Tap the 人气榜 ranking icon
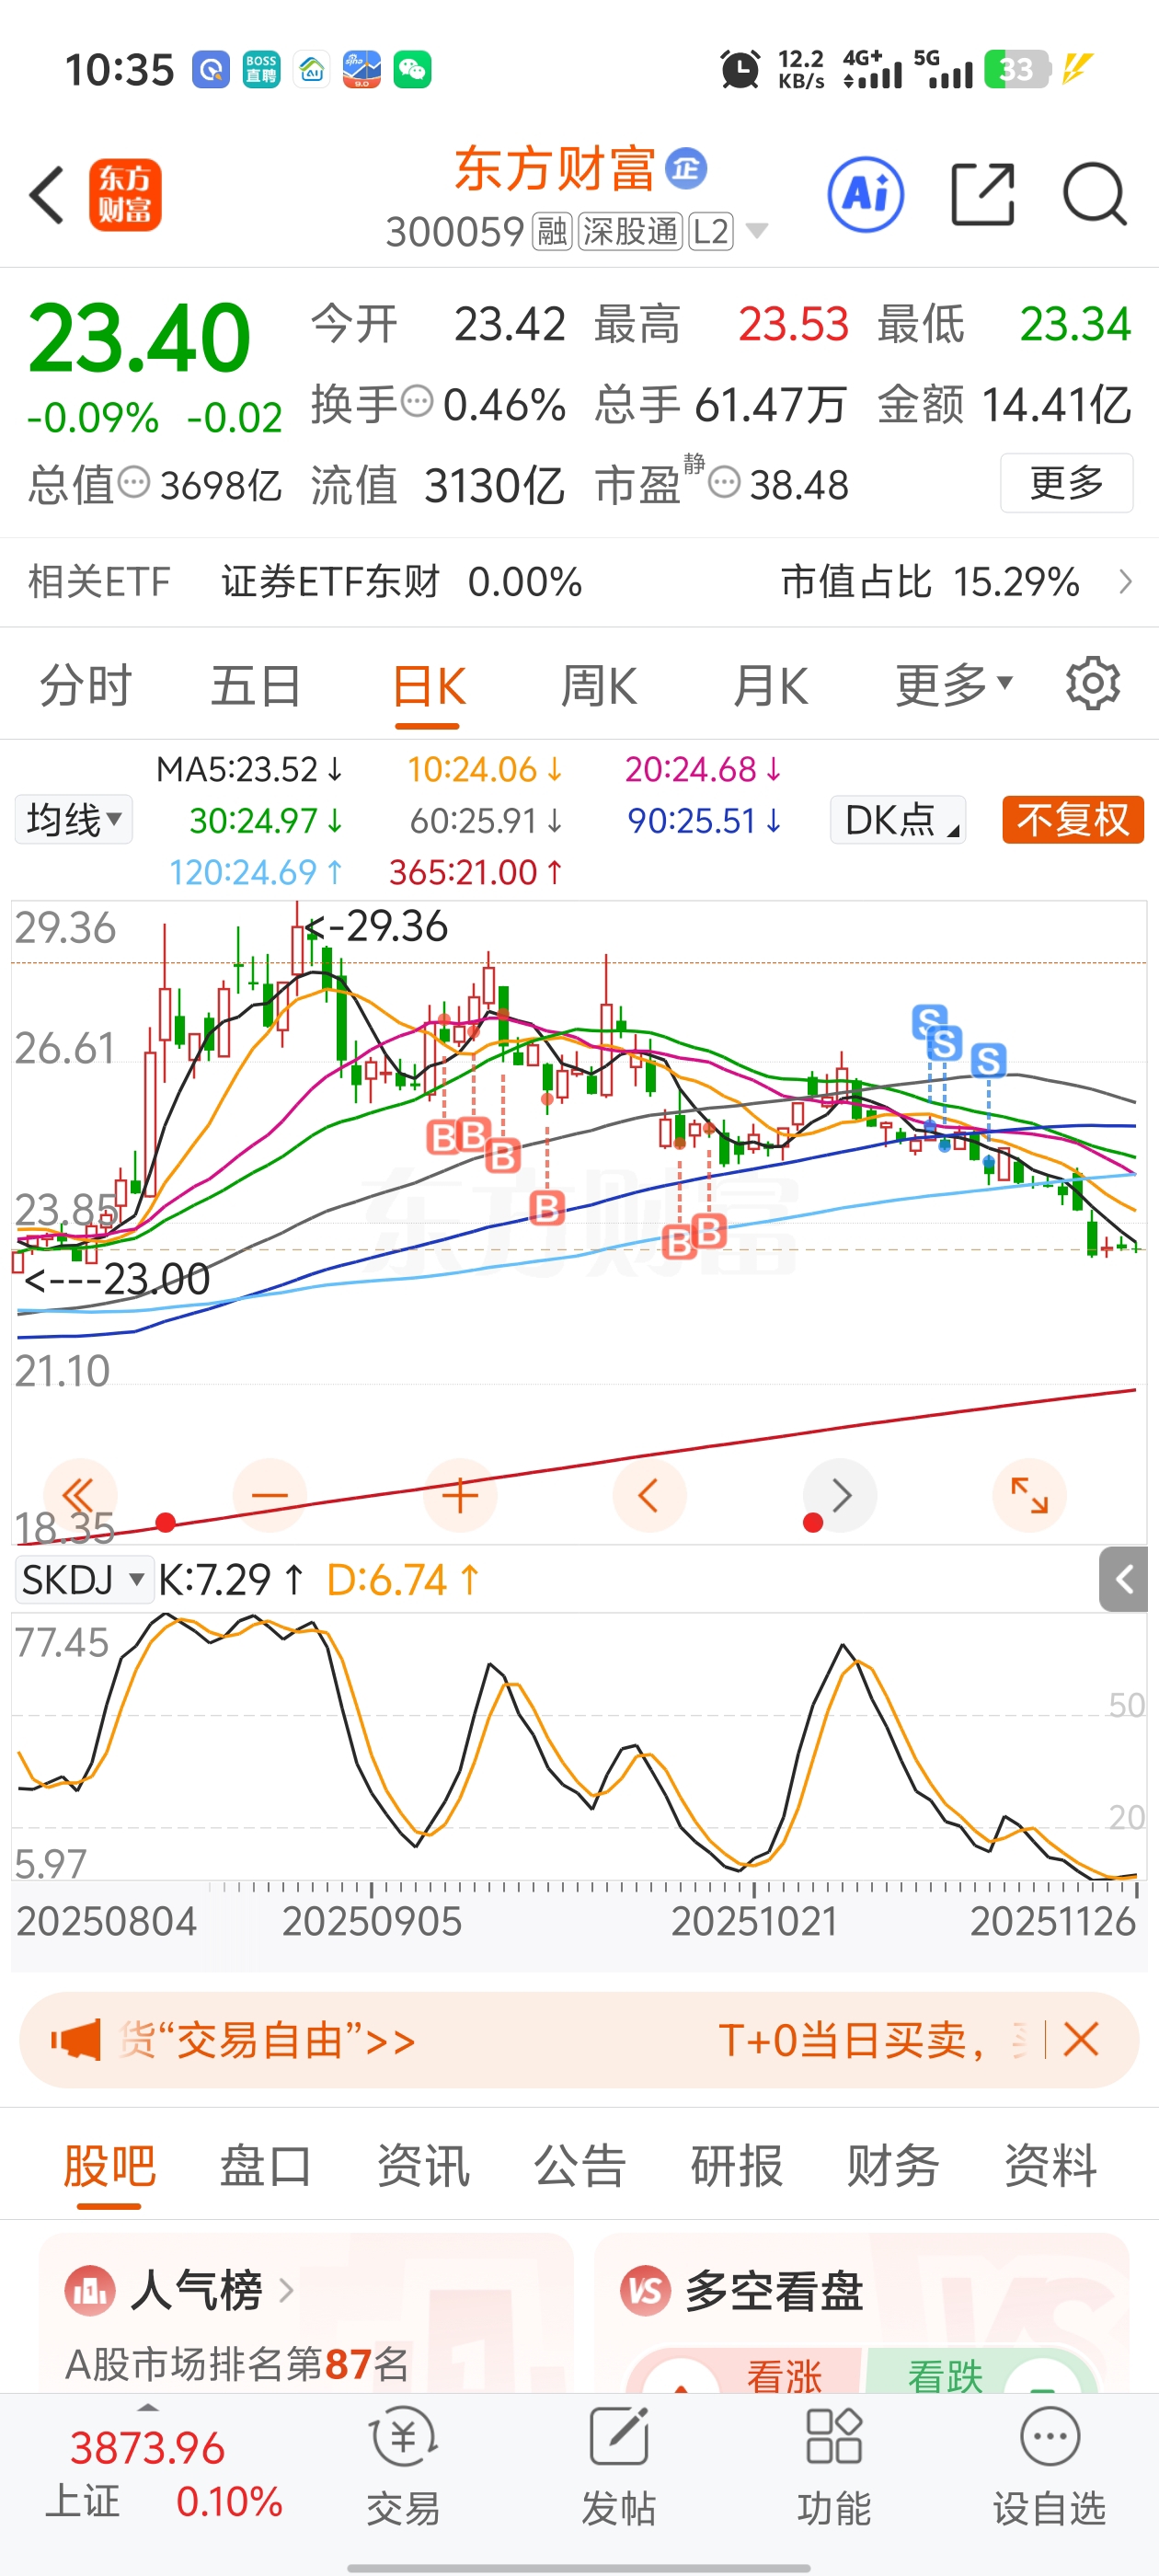This screenshot has height=2576, width=1159. (x=90, y=2290)
